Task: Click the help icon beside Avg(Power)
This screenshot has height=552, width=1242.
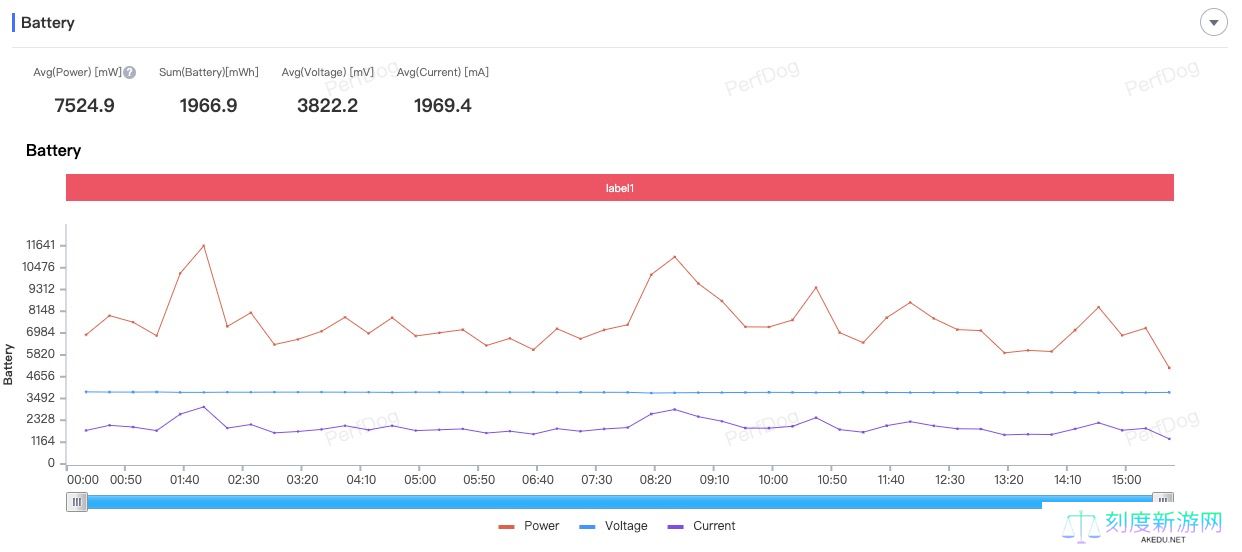Action: point(130,72)
